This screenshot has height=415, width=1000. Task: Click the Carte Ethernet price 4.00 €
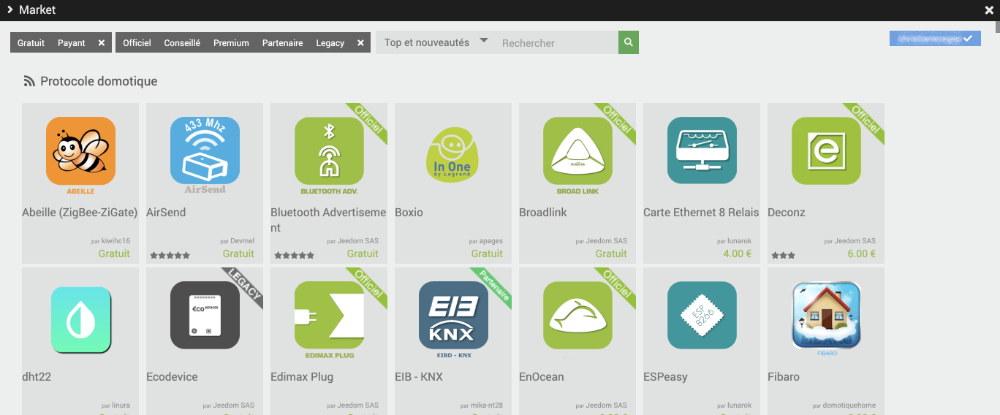pos(737,253)
